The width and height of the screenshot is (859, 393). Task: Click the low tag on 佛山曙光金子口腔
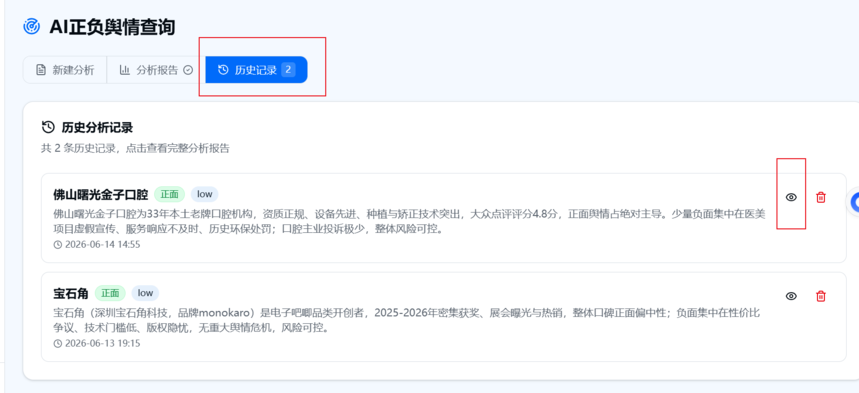coord(204,195)
